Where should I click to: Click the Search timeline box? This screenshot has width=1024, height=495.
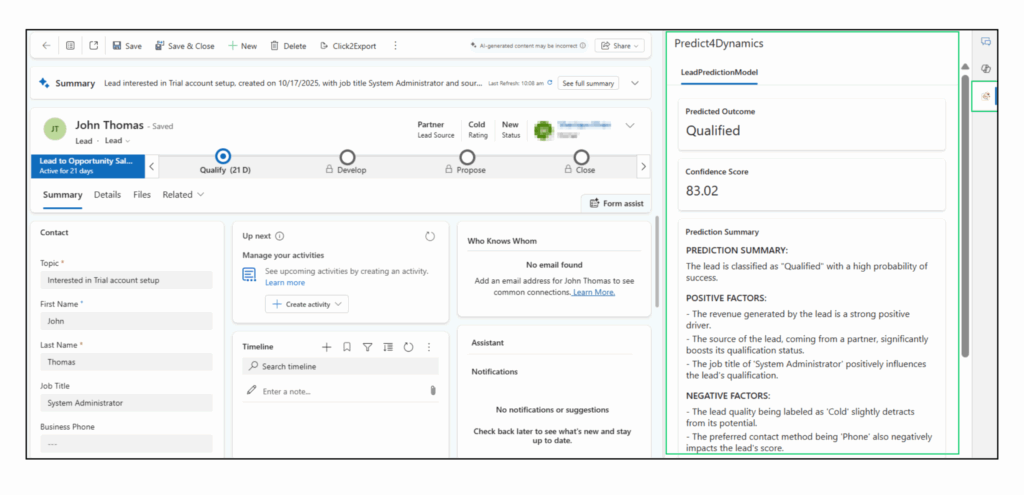(x=340, y=366)
